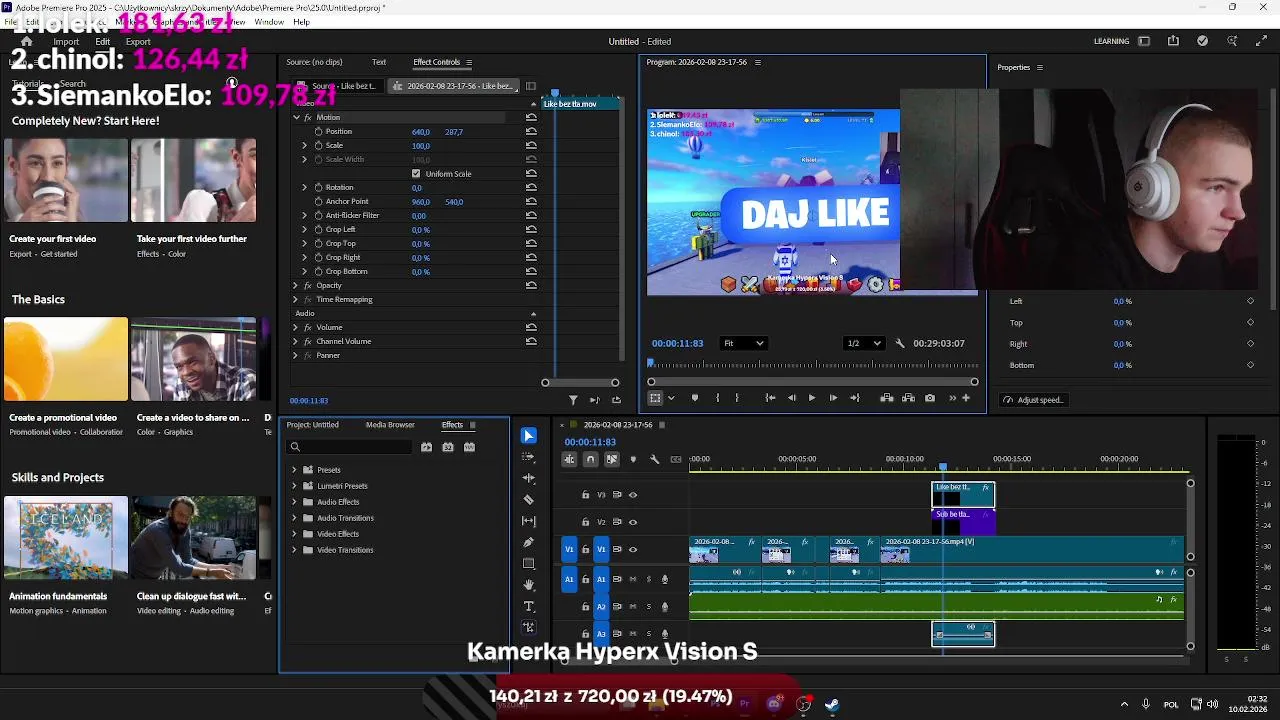Export frame with the camera icon
This screenshot has width=1280, height=720.
click(x=930, y=398)
